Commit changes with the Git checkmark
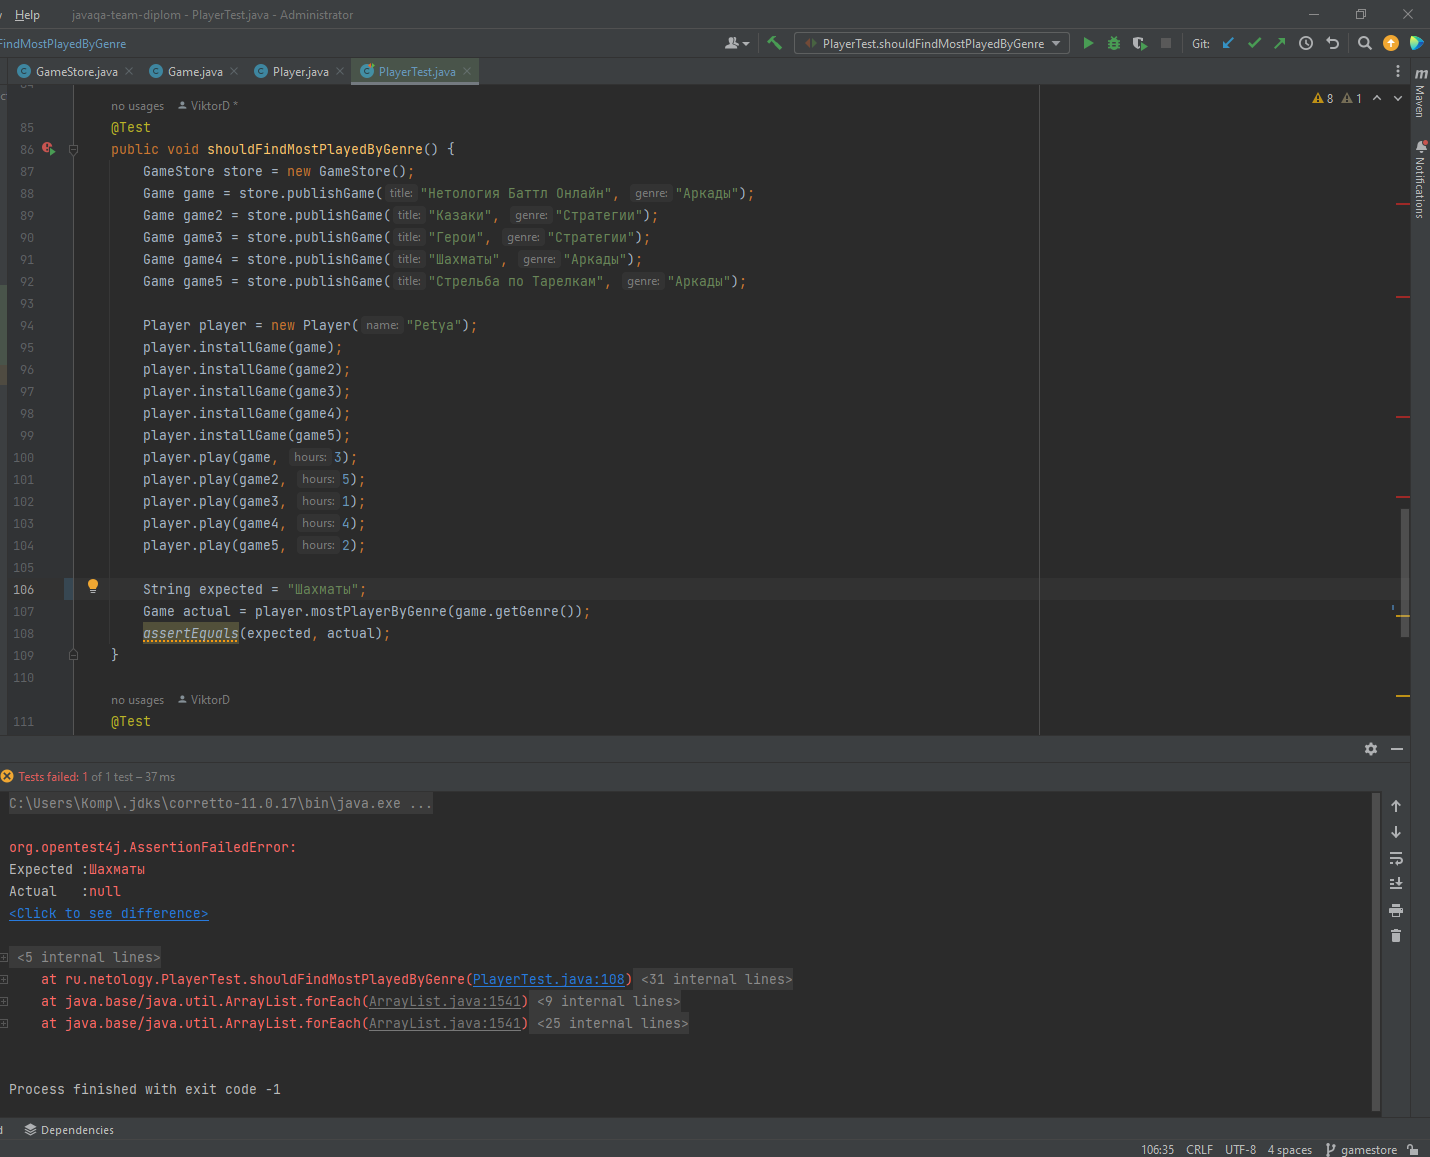The height and width of the screenshot is (1157, 1430). [x=1254, y=43]
